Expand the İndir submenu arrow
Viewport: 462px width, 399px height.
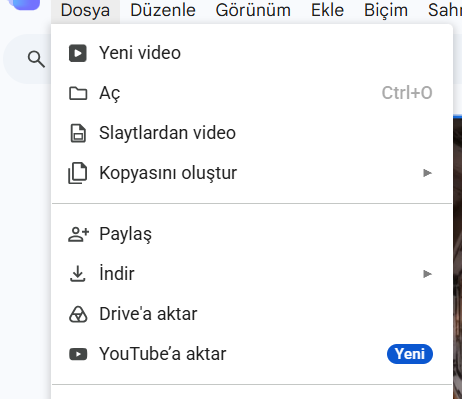[427, 274]
